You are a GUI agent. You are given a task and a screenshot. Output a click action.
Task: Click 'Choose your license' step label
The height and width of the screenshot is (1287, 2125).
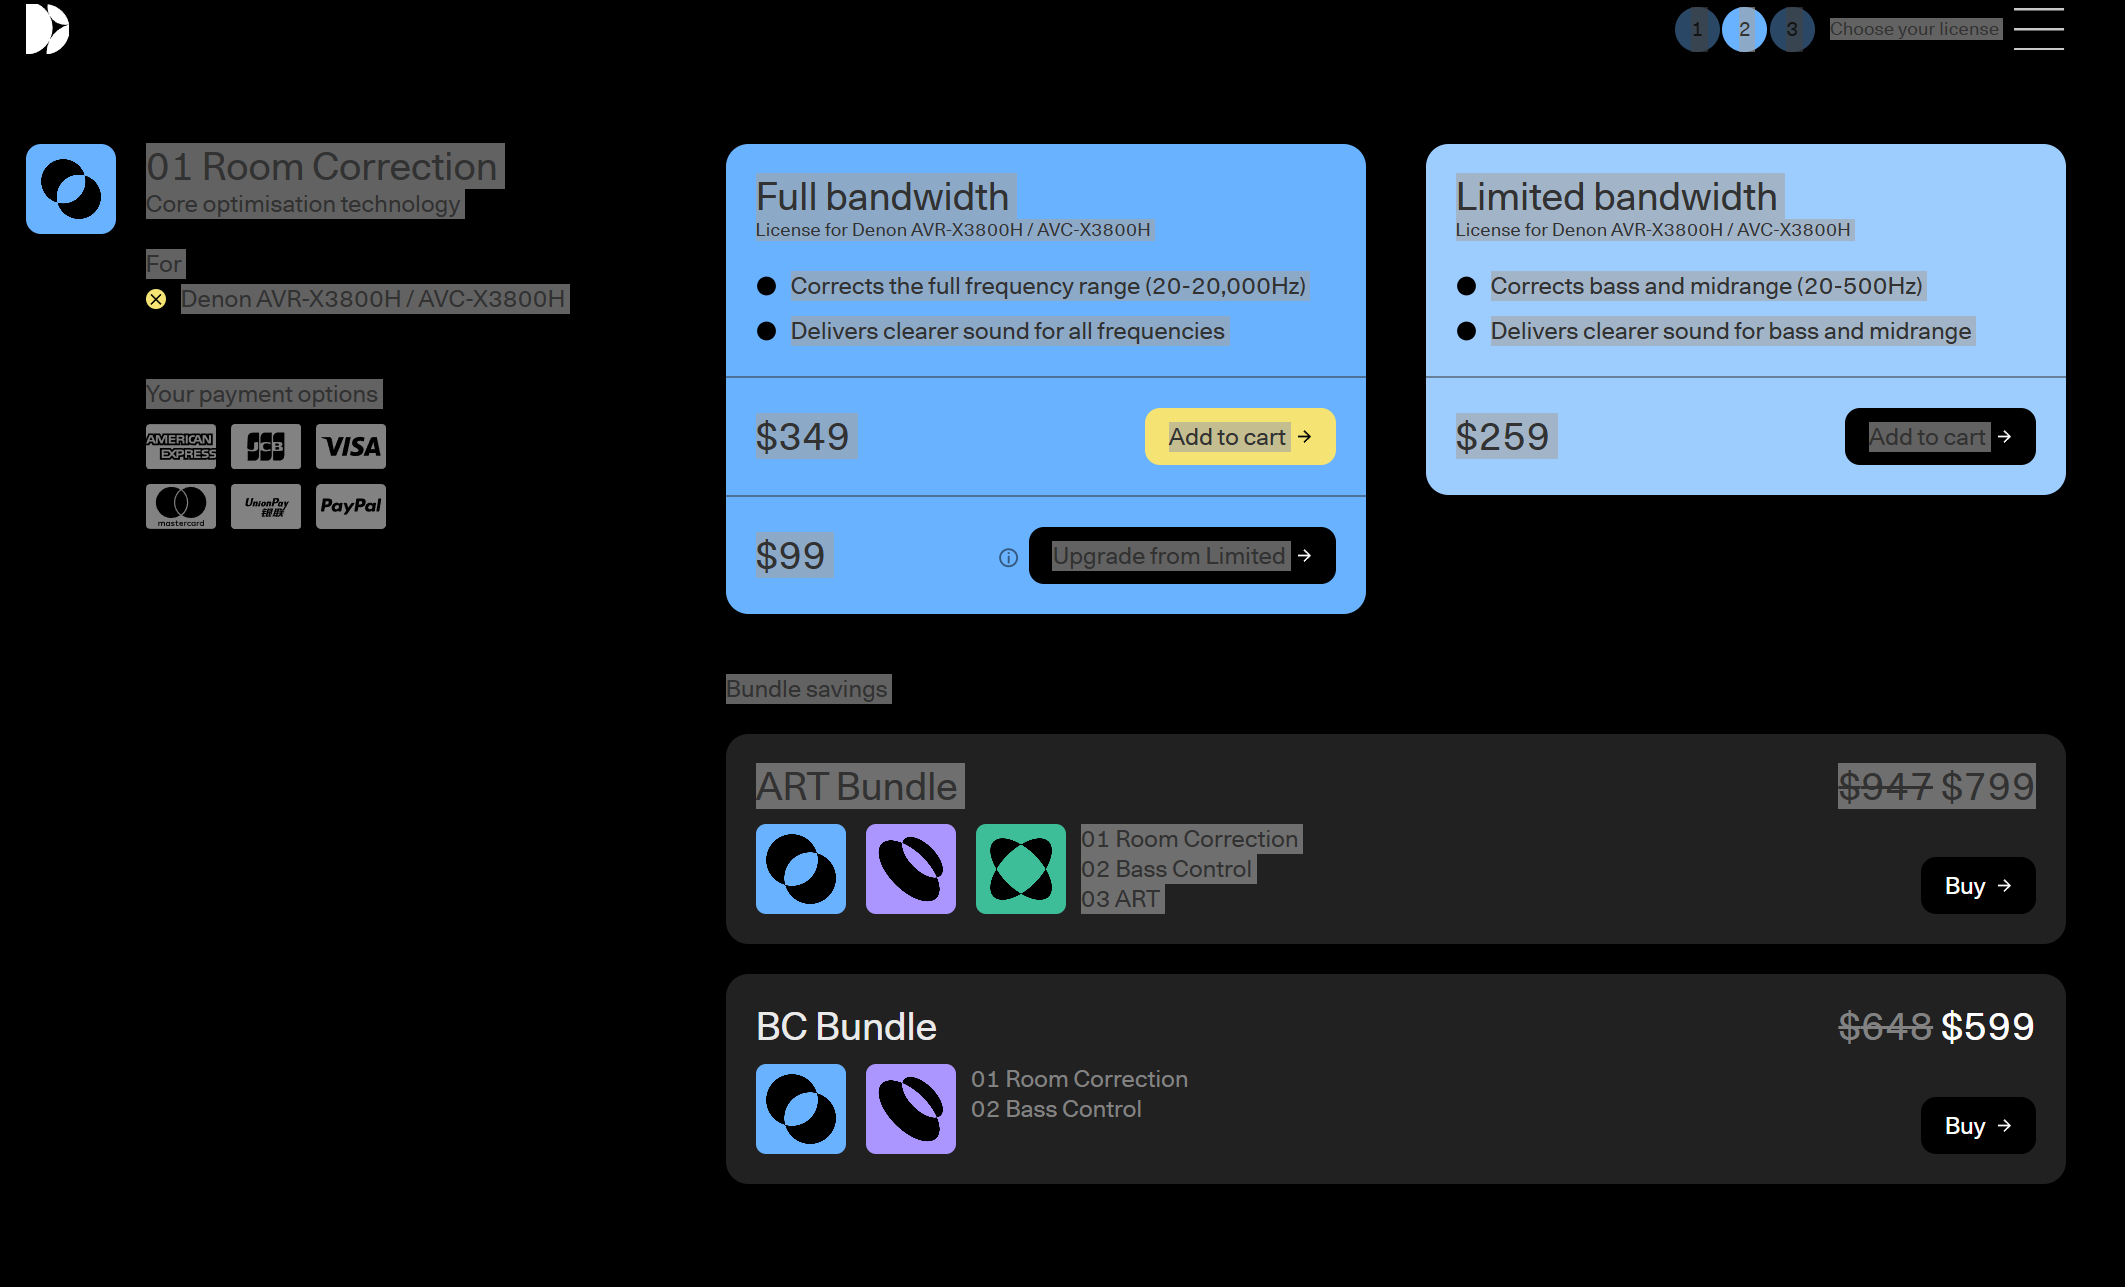(1914, 29)
